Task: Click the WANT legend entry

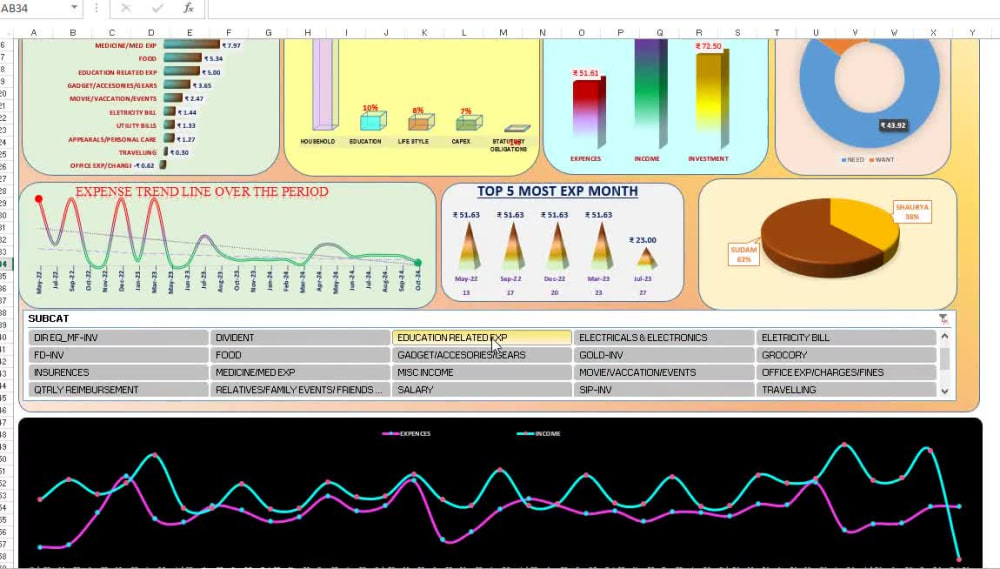Action: [881, 159]
